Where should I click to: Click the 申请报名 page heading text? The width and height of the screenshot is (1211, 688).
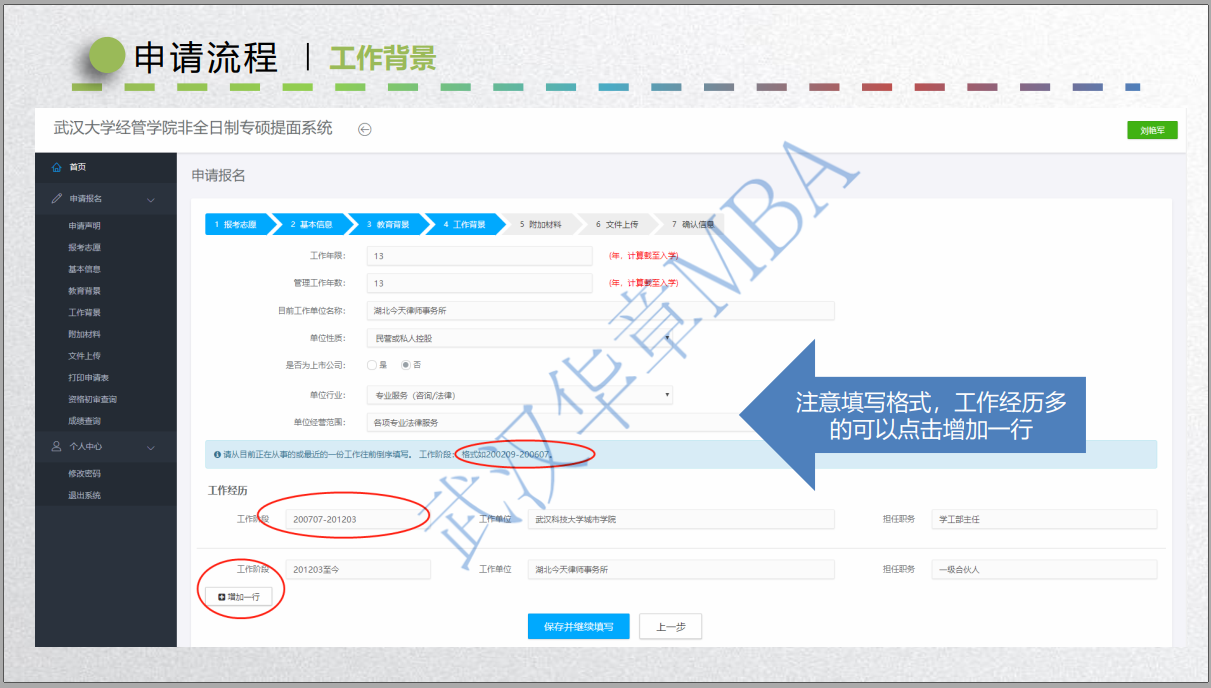click(x=218, y=176)
